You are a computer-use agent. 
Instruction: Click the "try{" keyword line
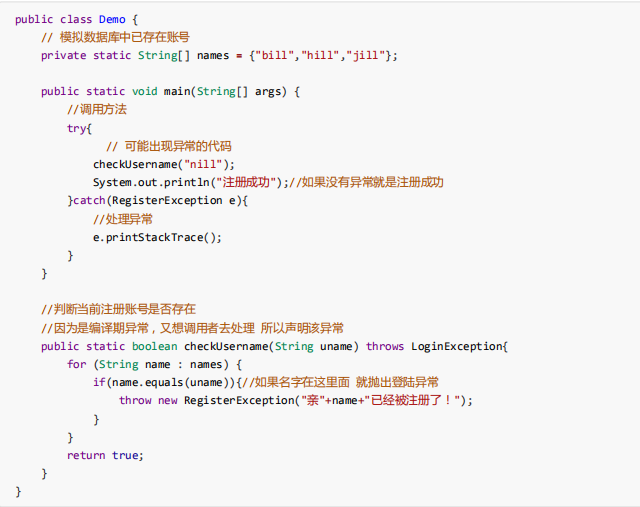click(80, 129)
